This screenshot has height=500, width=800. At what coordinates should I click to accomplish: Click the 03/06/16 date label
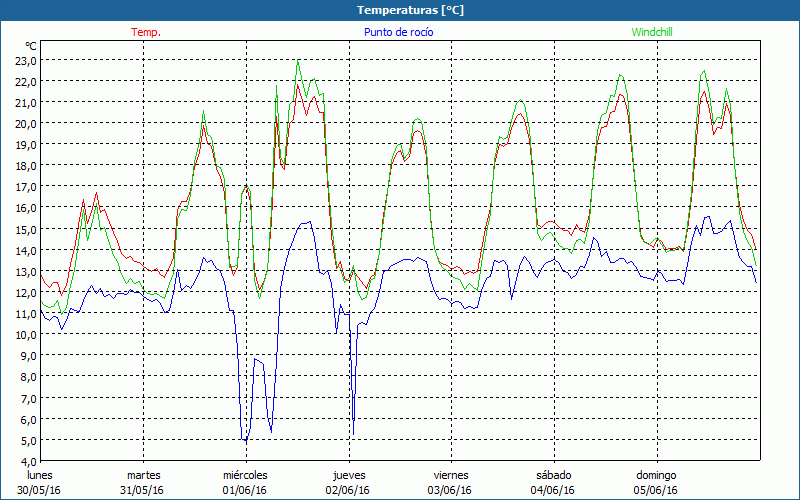coord(451,490)
